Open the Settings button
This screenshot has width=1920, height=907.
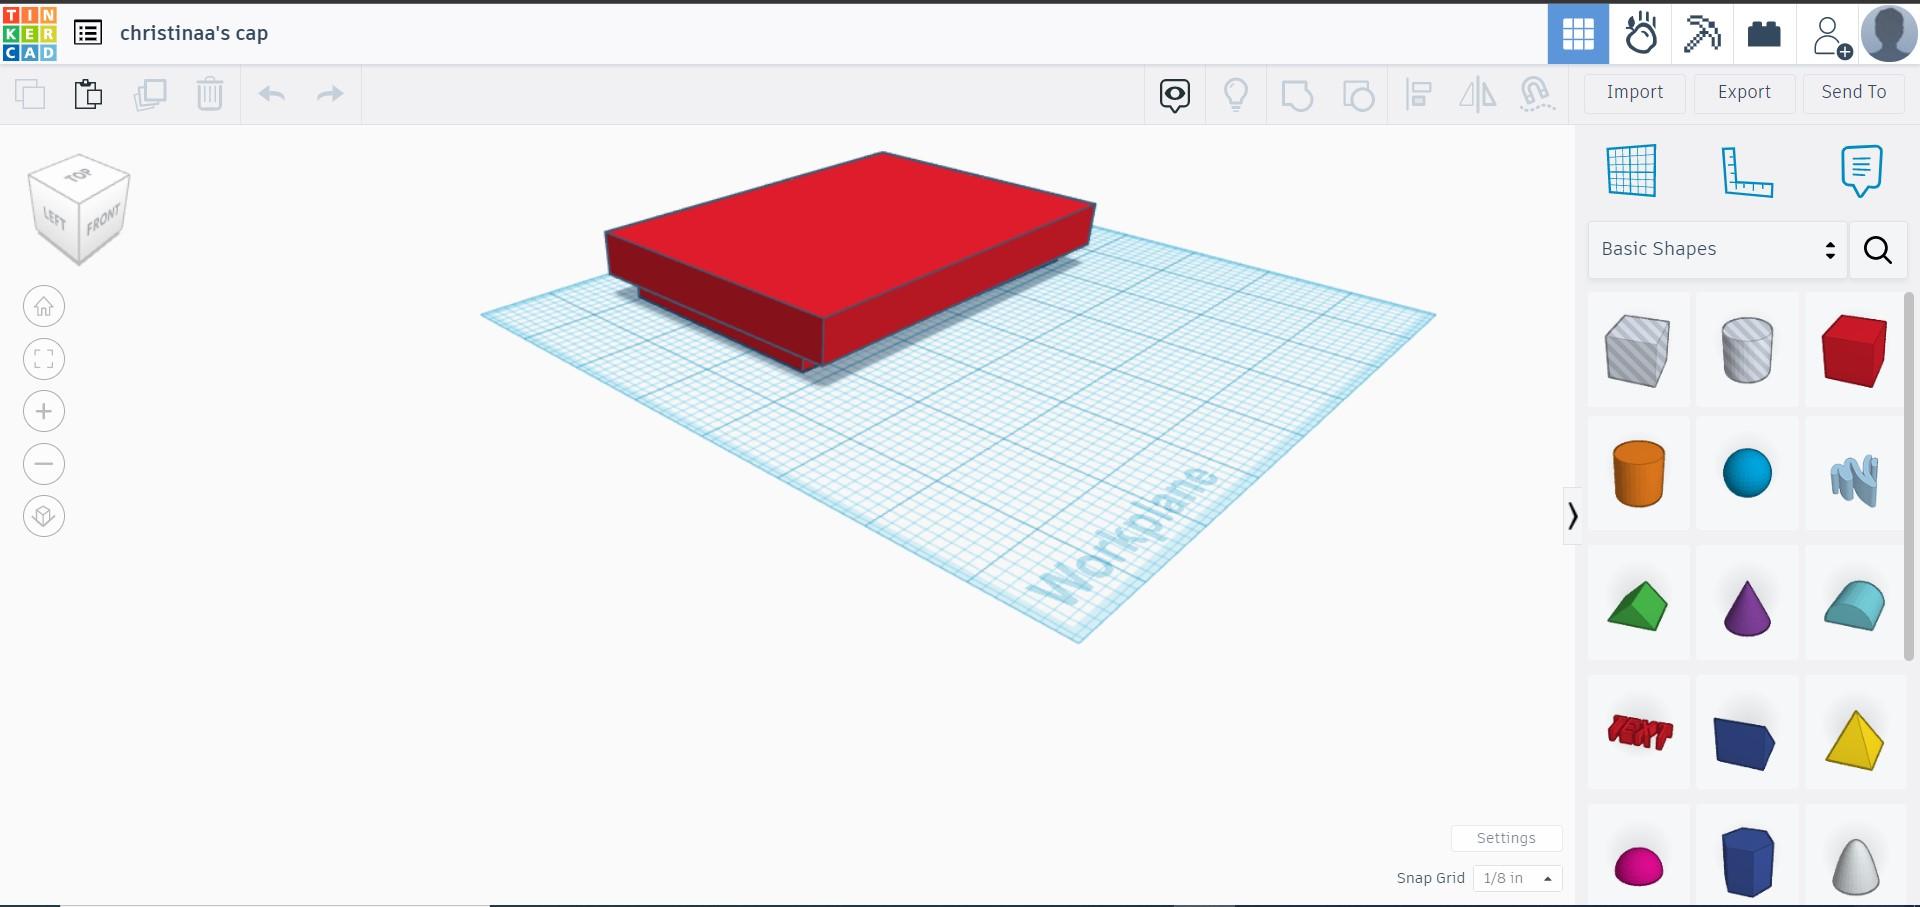click(x=1506, y=838)
